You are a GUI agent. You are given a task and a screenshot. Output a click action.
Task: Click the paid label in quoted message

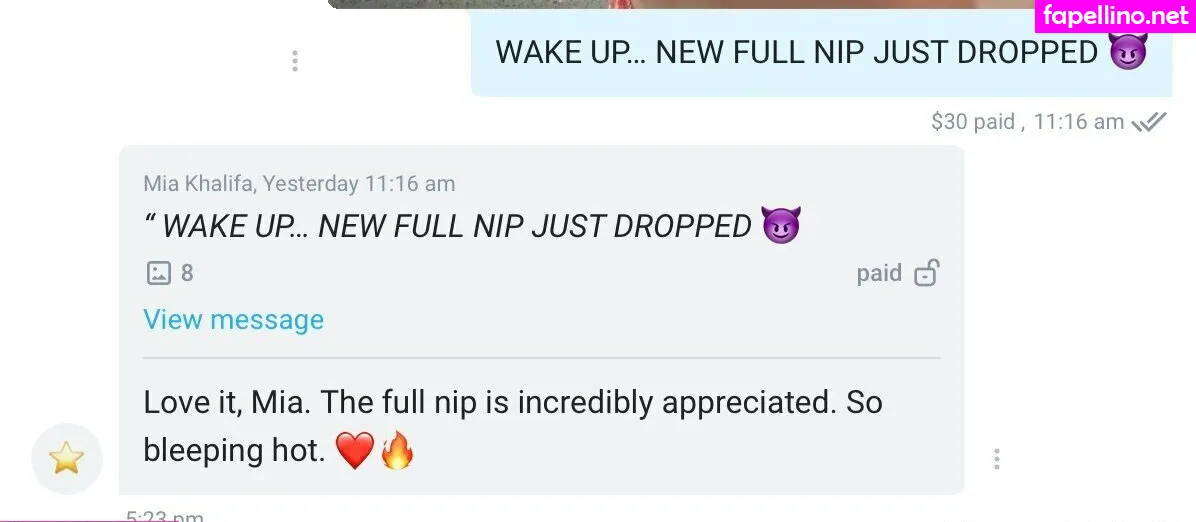point(879,273)
